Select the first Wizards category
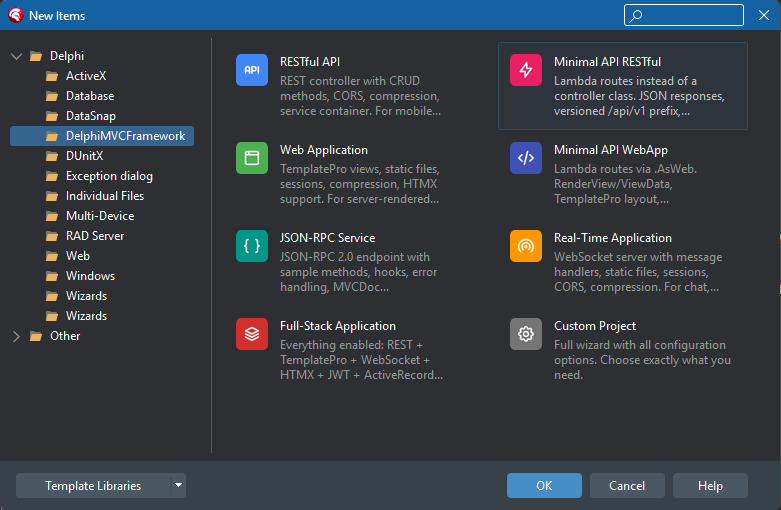This screenshot has width=781, height=510. click(86, 296)
